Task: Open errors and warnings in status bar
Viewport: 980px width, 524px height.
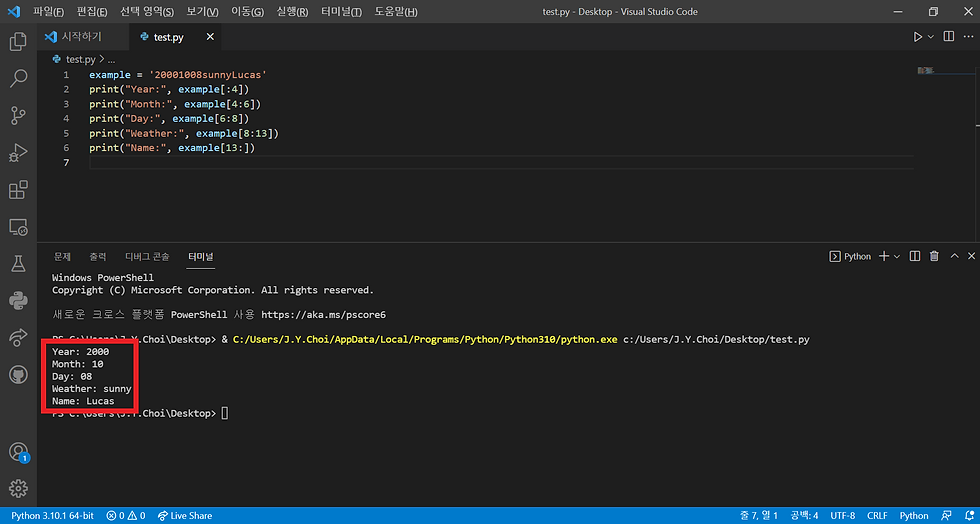Action: coord(126,516)
